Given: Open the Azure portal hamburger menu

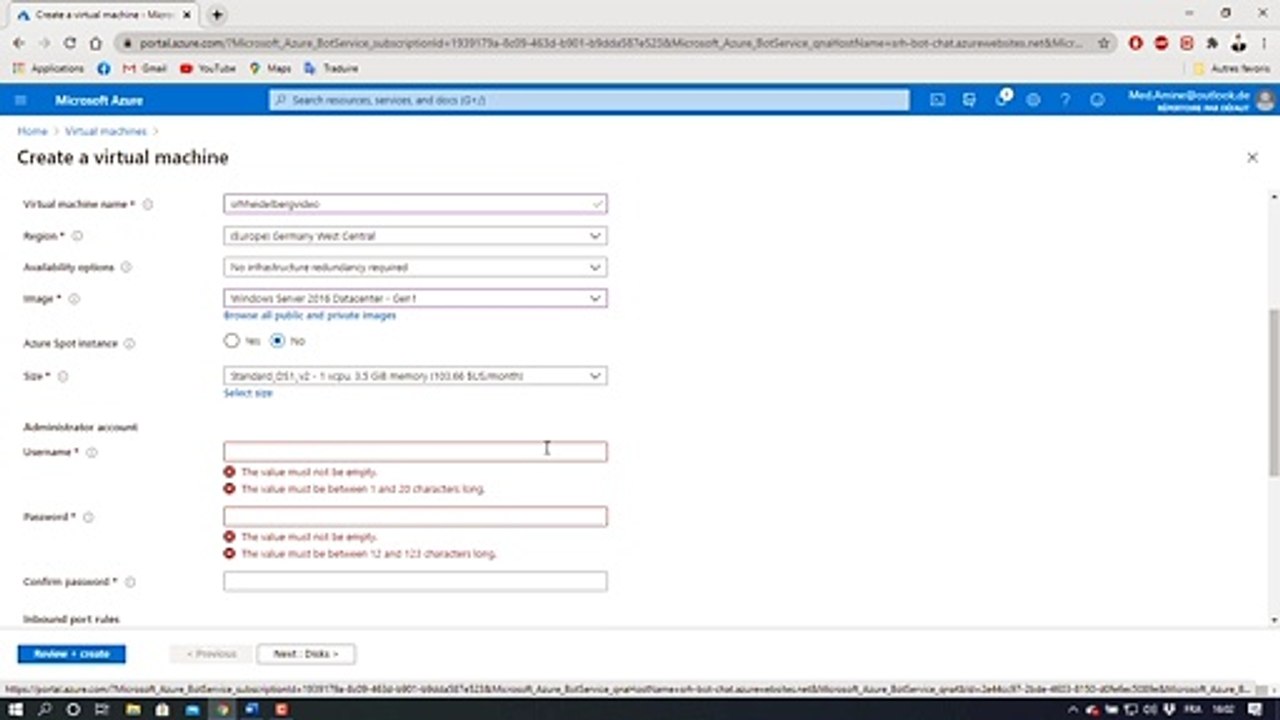Looking at the screenshot, I should 20,100.
